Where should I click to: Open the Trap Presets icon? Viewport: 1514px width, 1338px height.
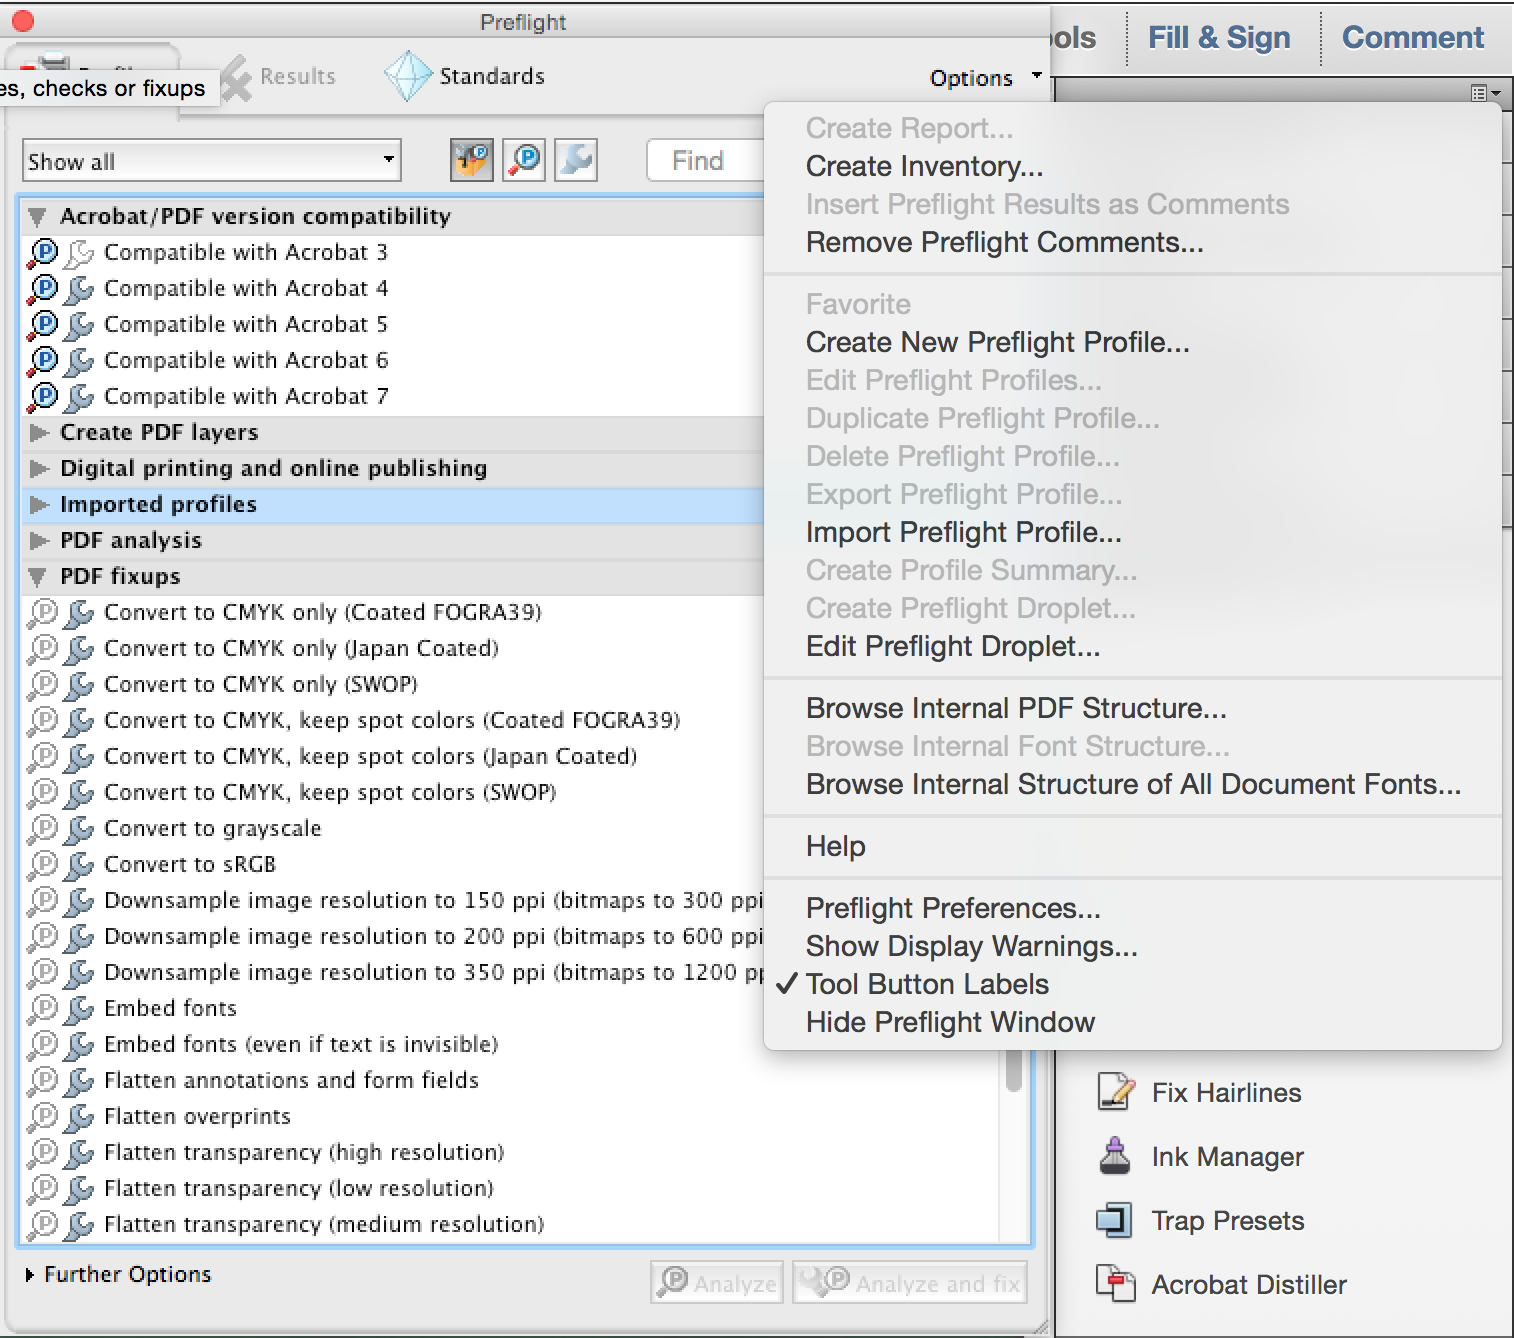click(1114, 1220)
